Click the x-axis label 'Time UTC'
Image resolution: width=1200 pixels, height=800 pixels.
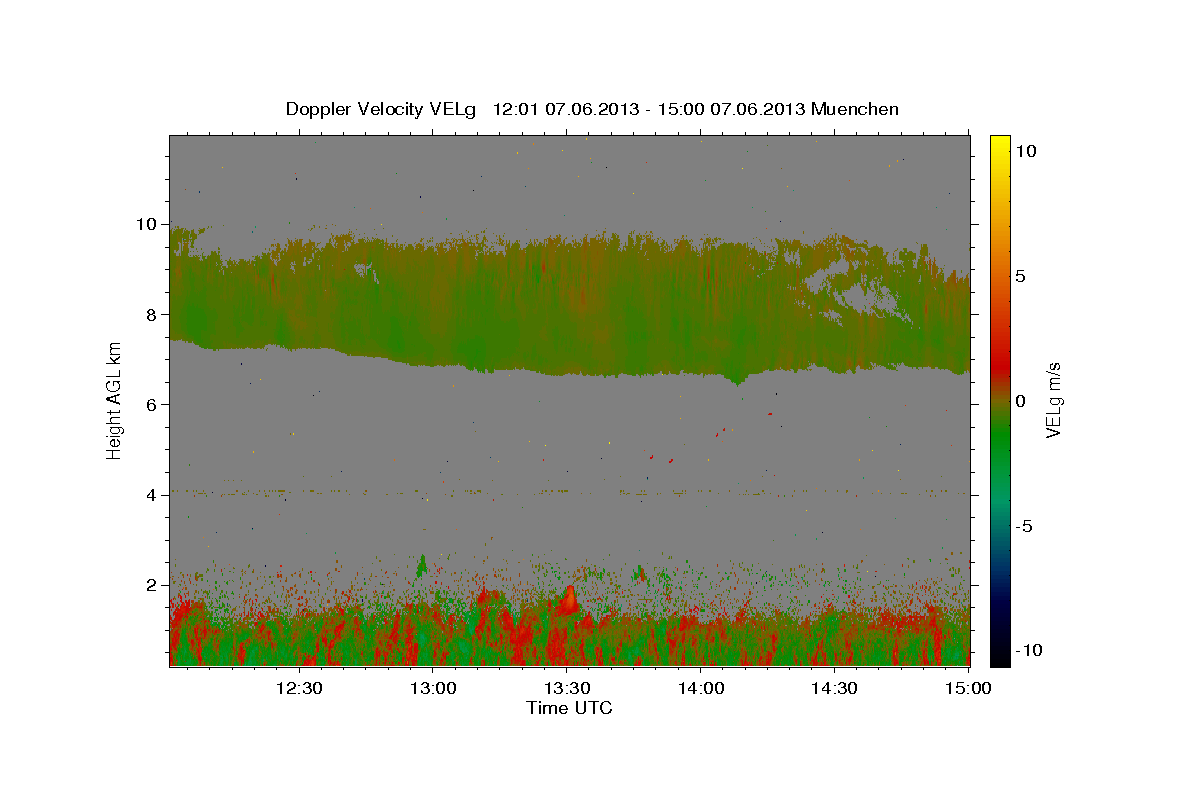(569, 708)
